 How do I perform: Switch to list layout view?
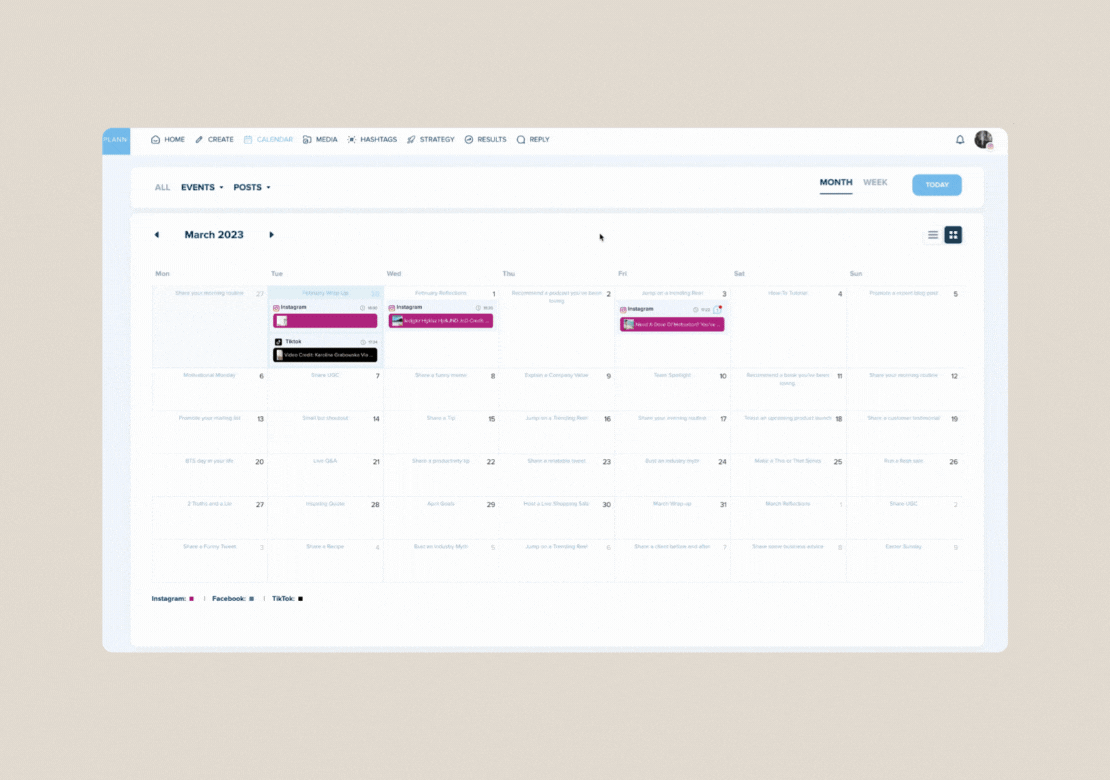click(933, 235)
